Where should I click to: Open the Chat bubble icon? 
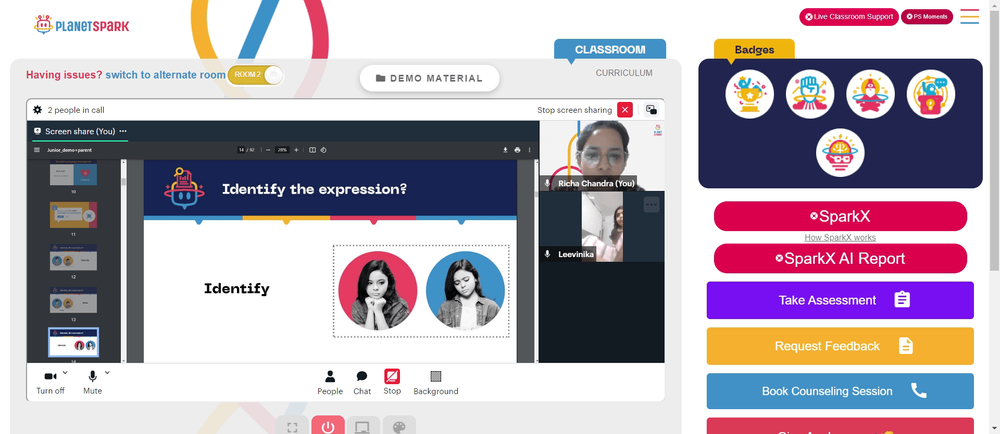[x=362, y=376]
